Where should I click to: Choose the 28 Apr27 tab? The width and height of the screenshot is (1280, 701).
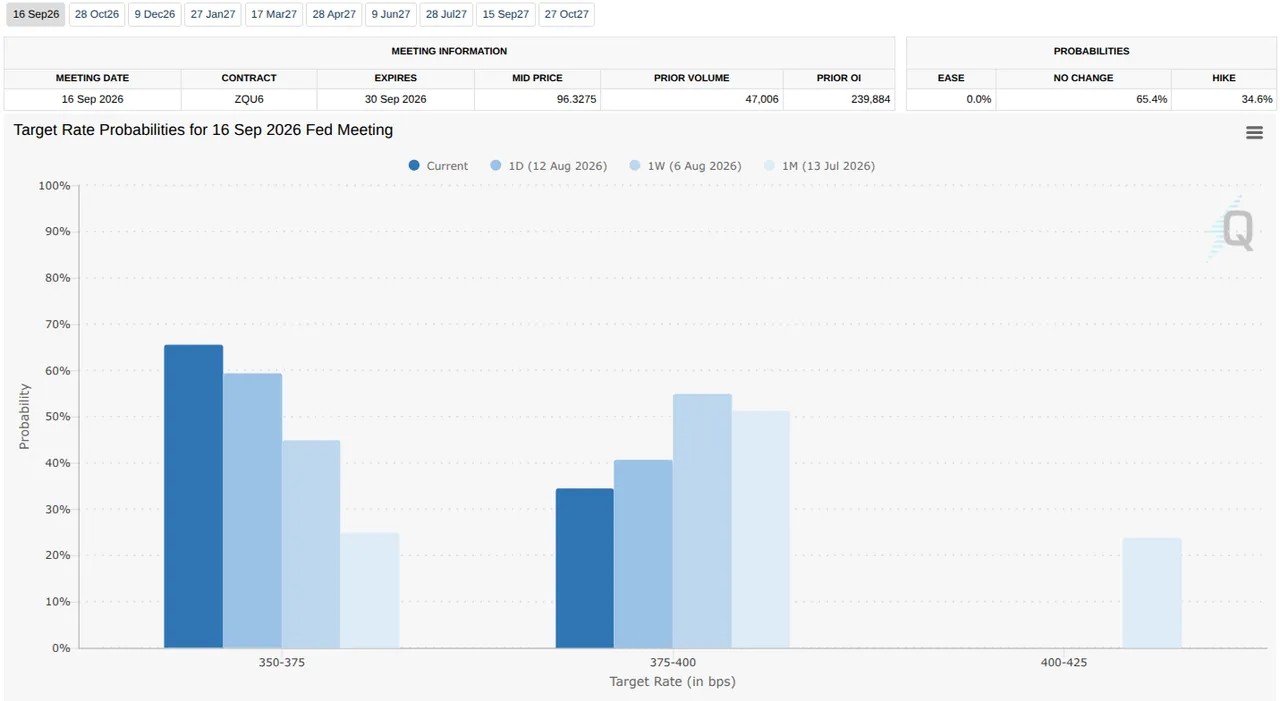[334, 15]
